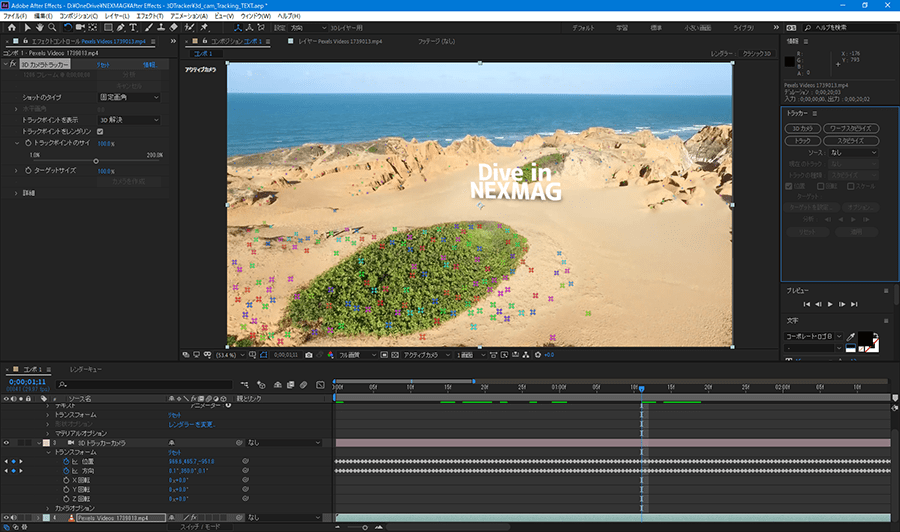Click the snapshot camera icon below viewer
The width and height of the screenshot is (900, 532).
click(308, 354)
